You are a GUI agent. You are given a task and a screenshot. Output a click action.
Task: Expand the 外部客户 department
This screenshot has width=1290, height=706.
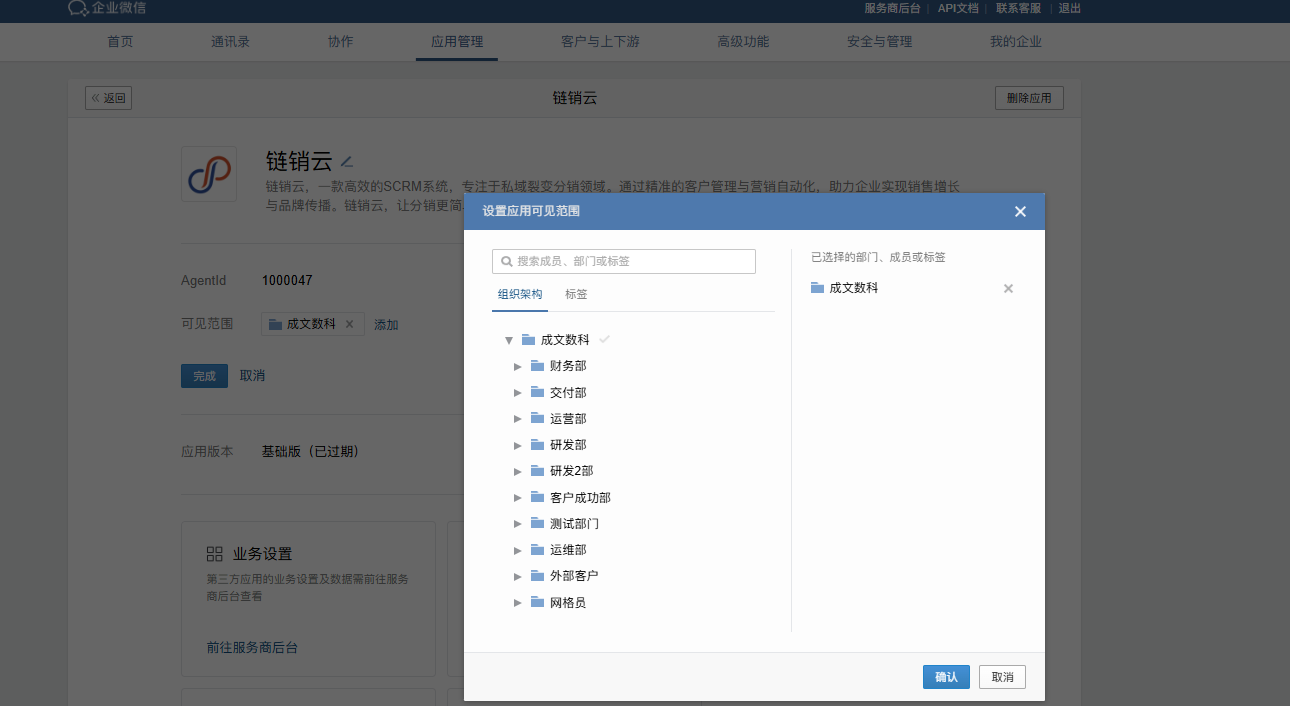(518, 576)
